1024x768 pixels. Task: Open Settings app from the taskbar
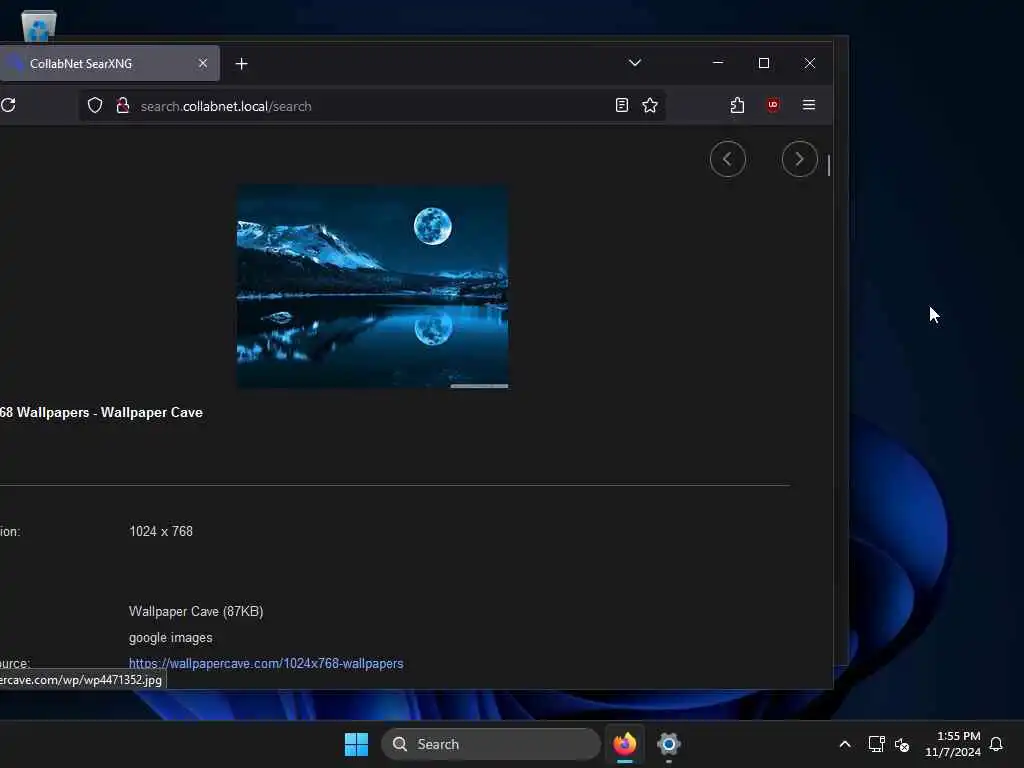point(669,744)
